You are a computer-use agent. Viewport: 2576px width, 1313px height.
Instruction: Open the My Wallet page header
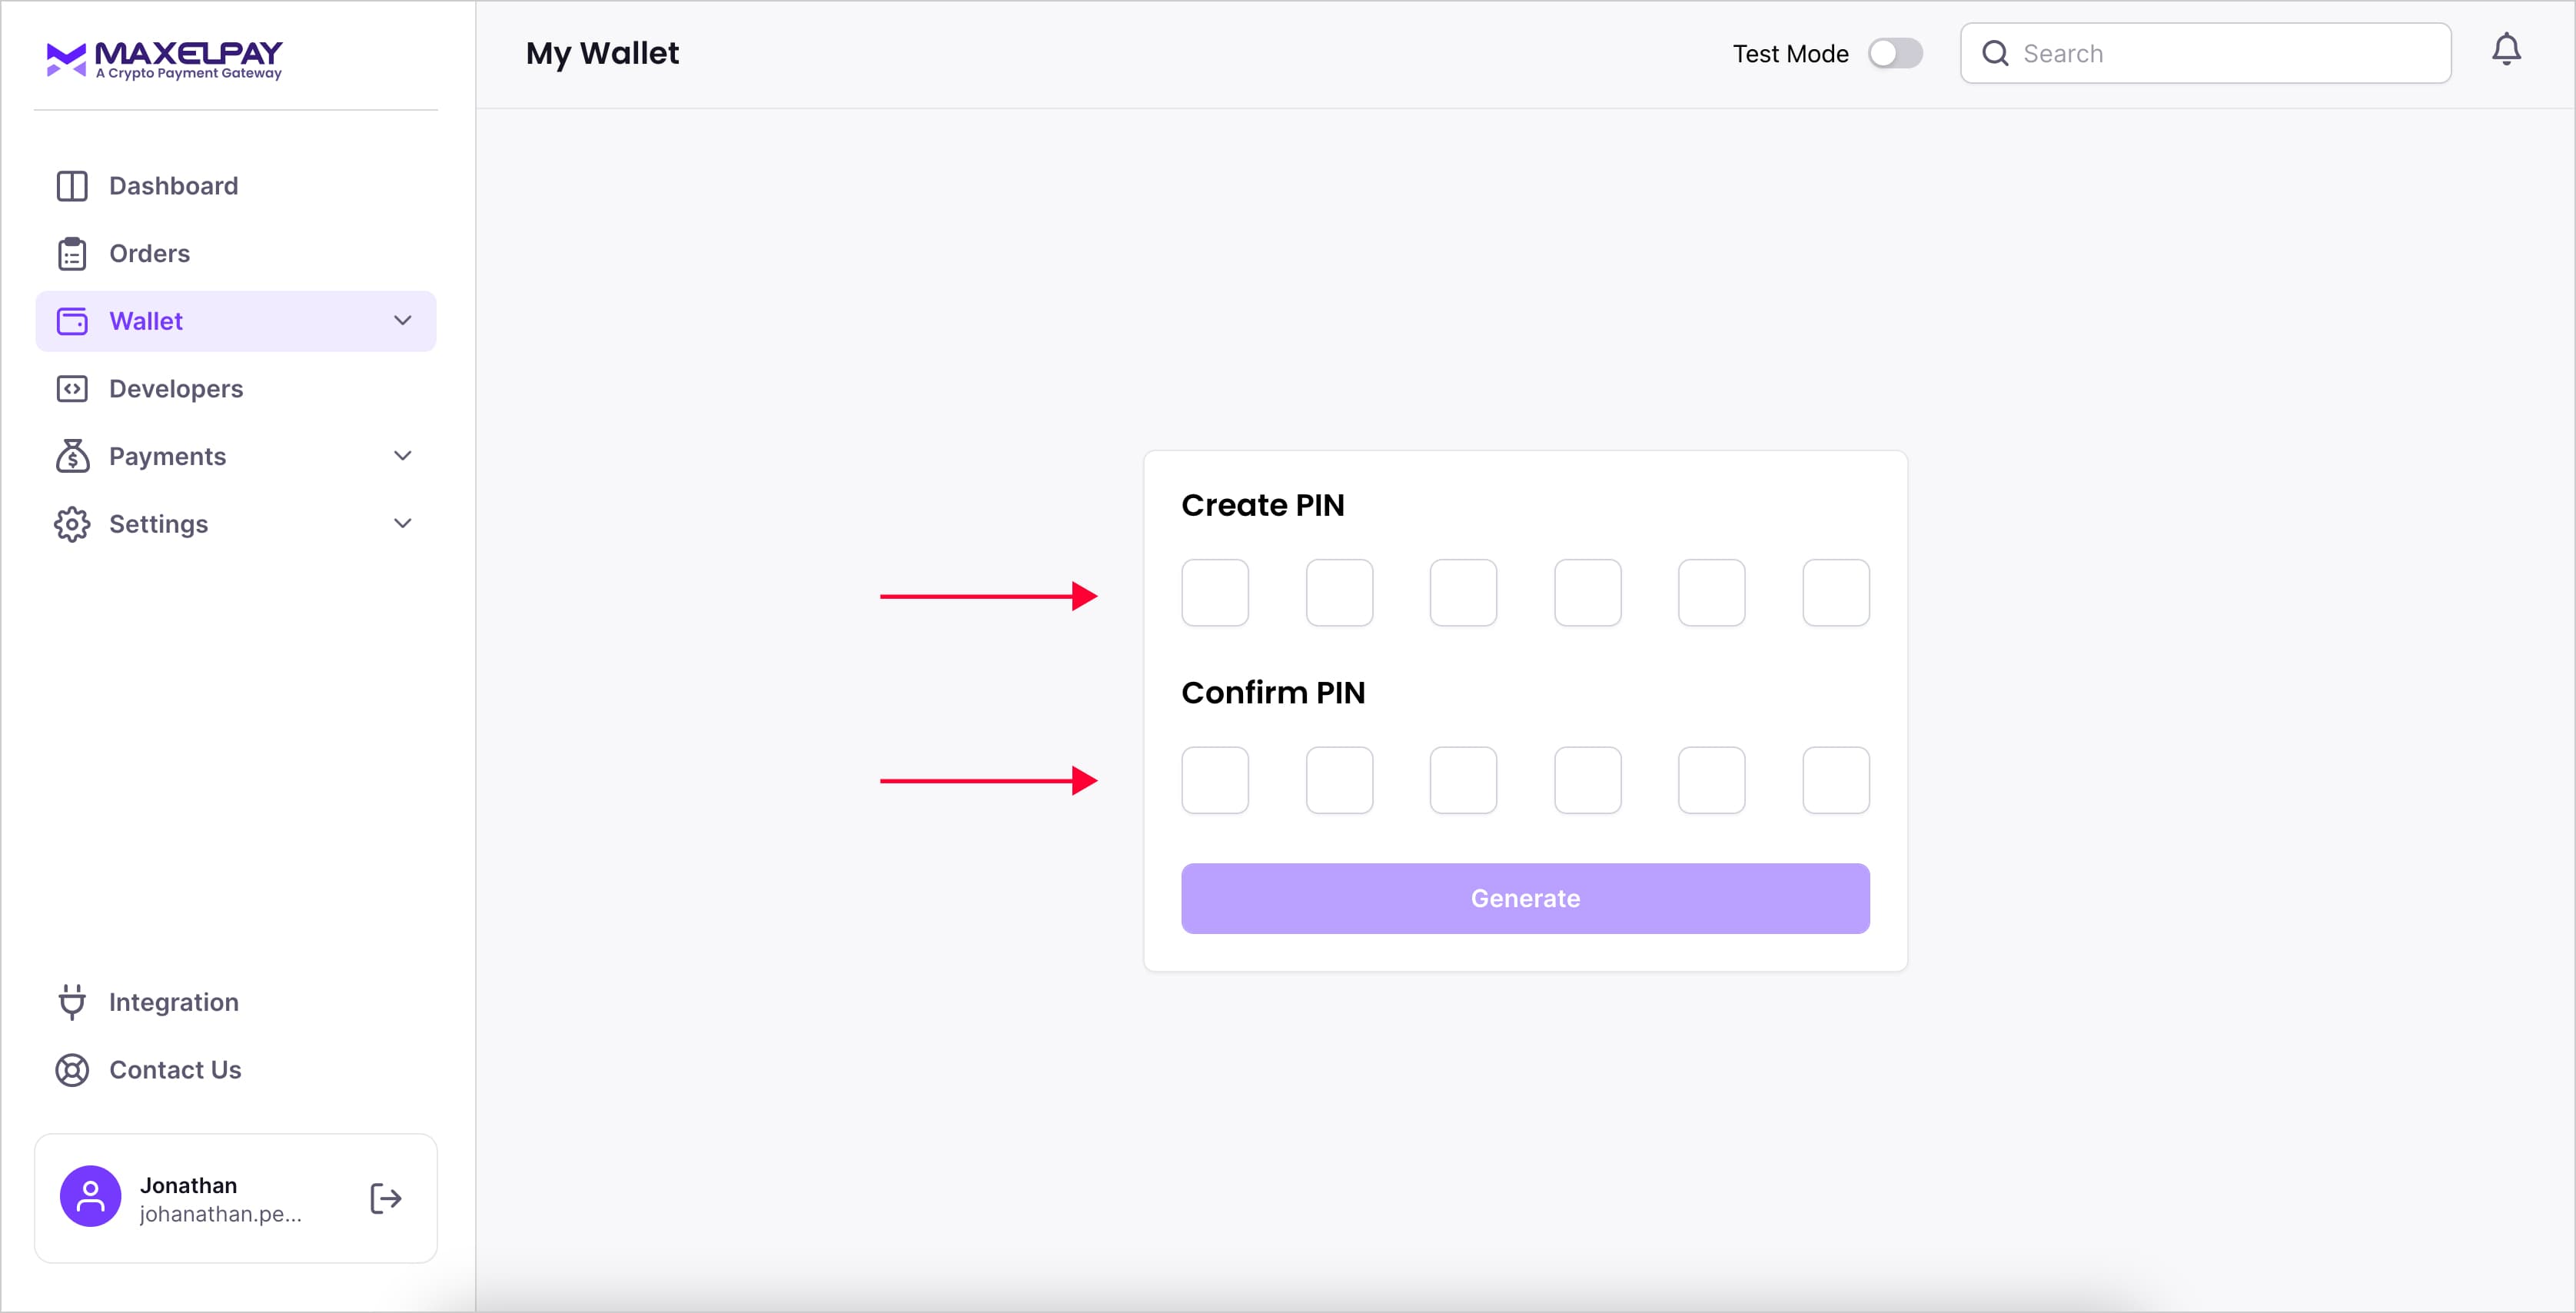tap(602, 53)
